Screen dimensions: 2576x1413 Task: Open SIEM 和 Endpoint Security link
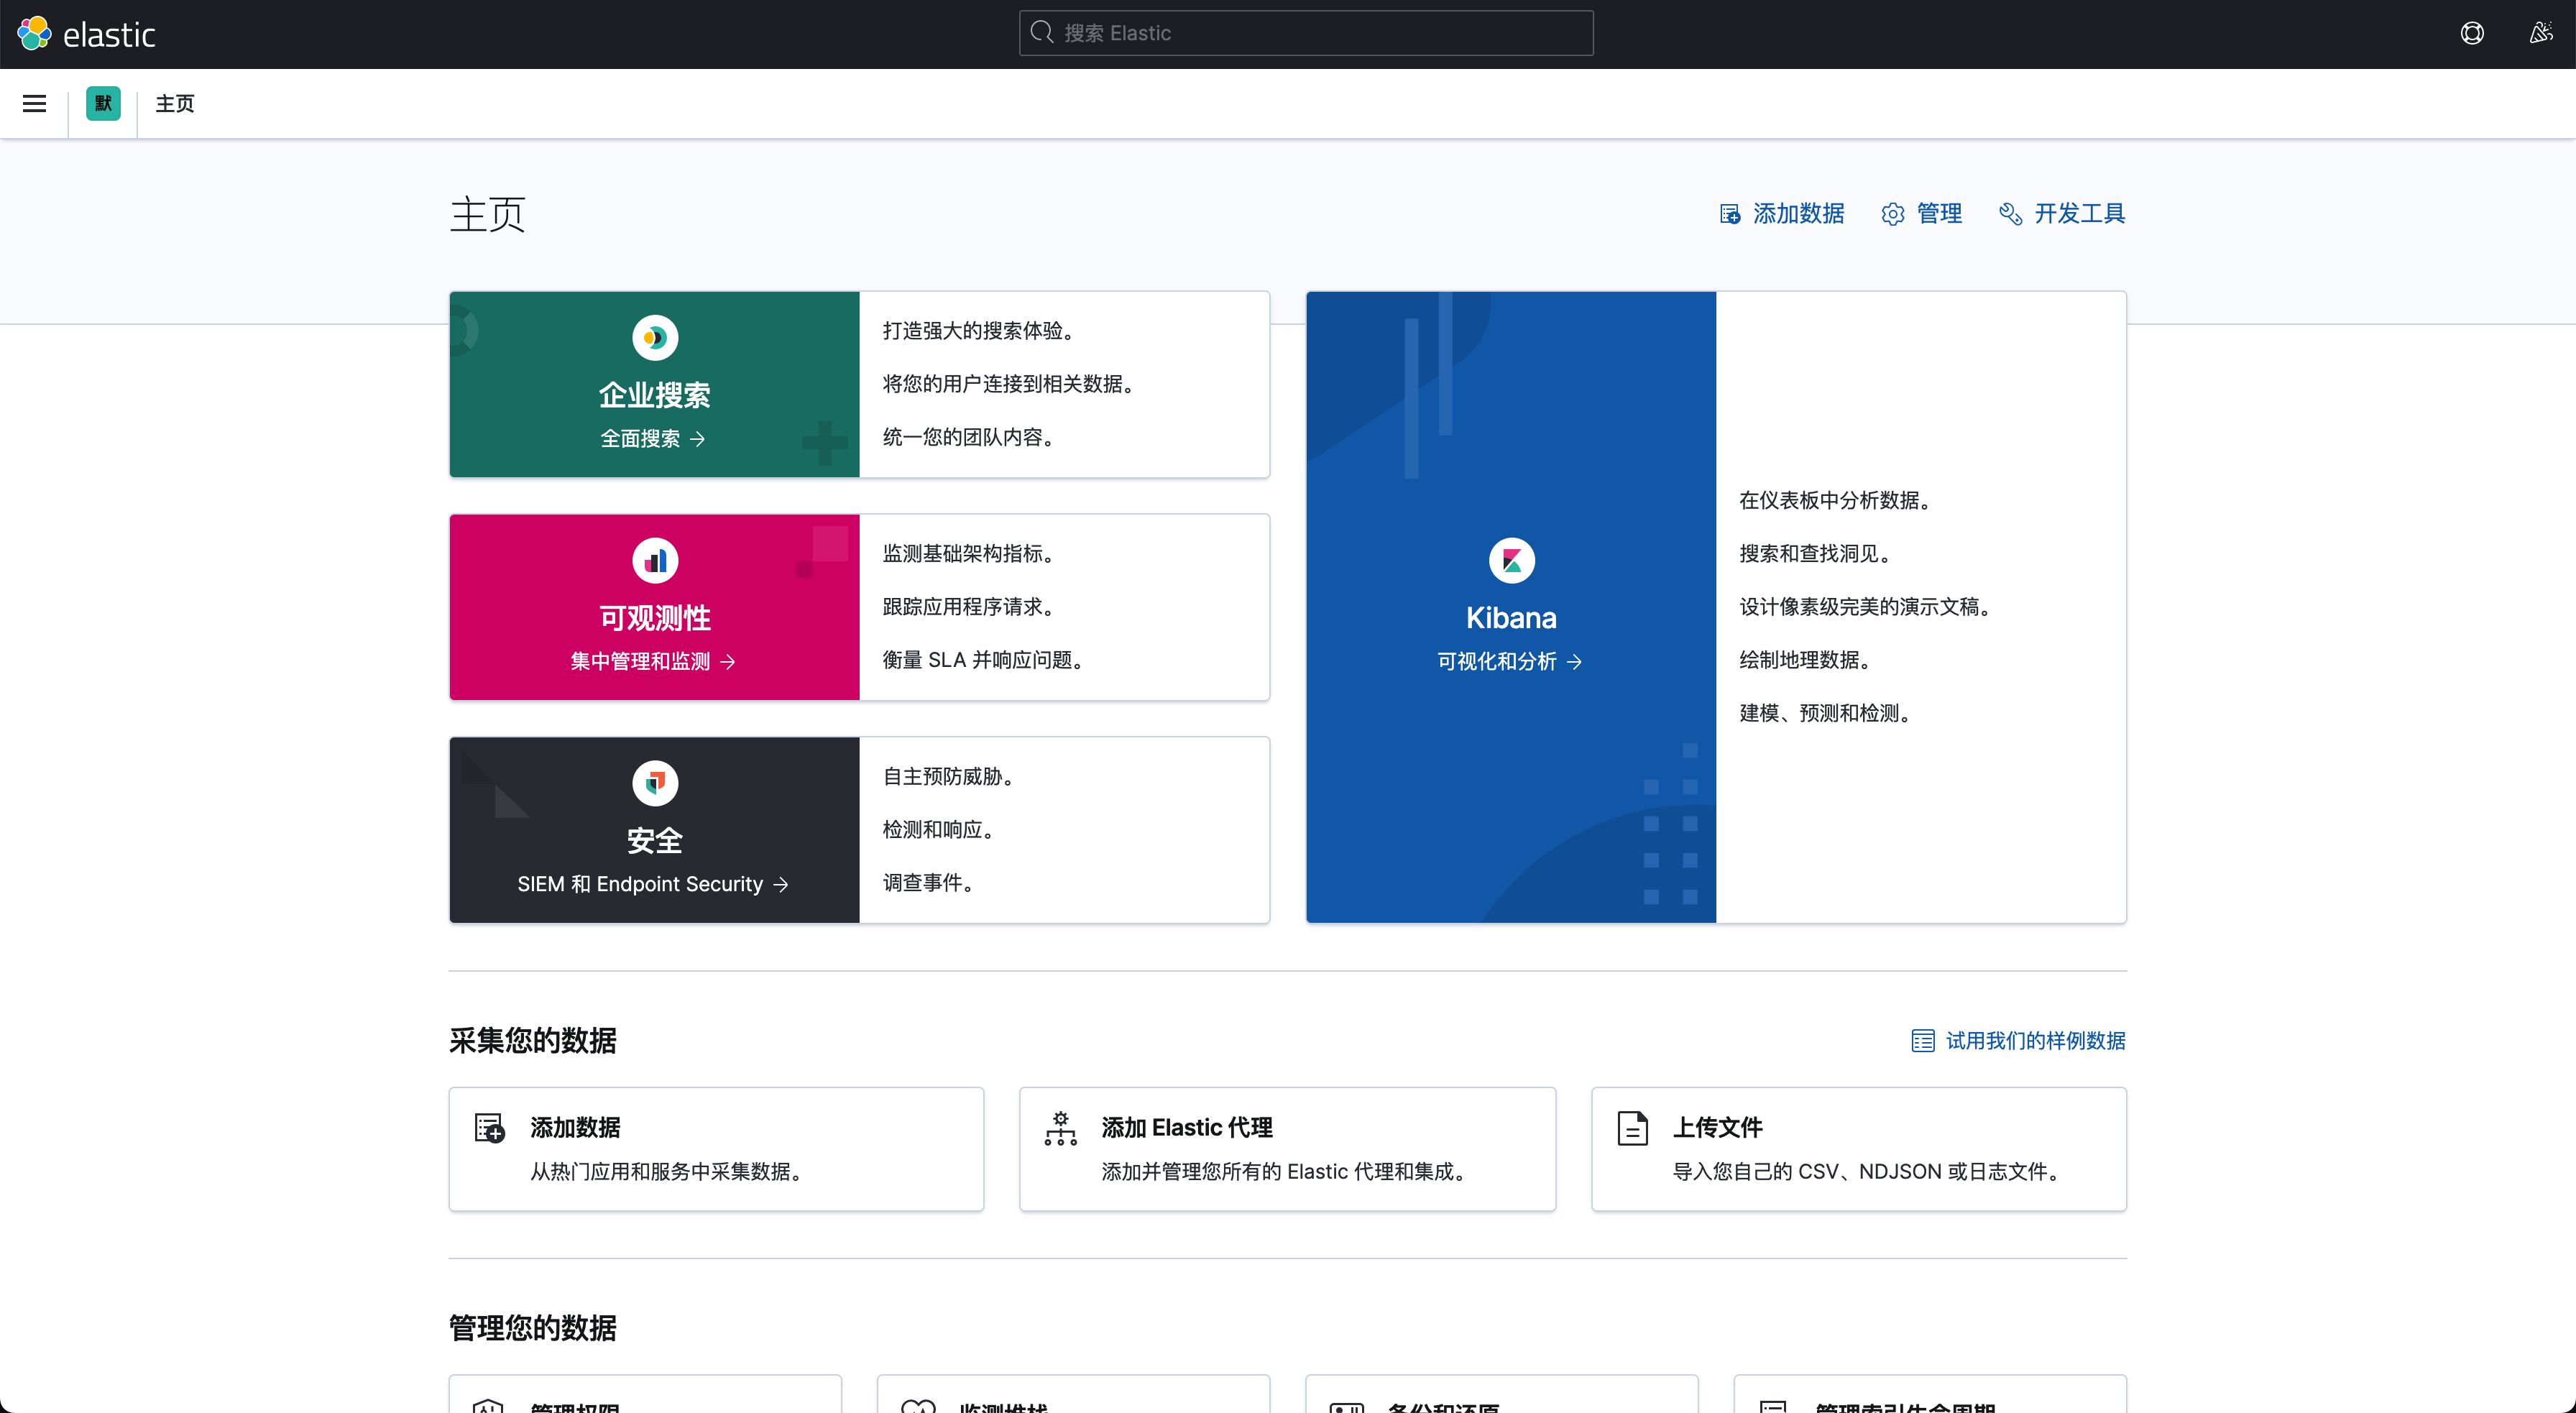click(x=653, y=884)
